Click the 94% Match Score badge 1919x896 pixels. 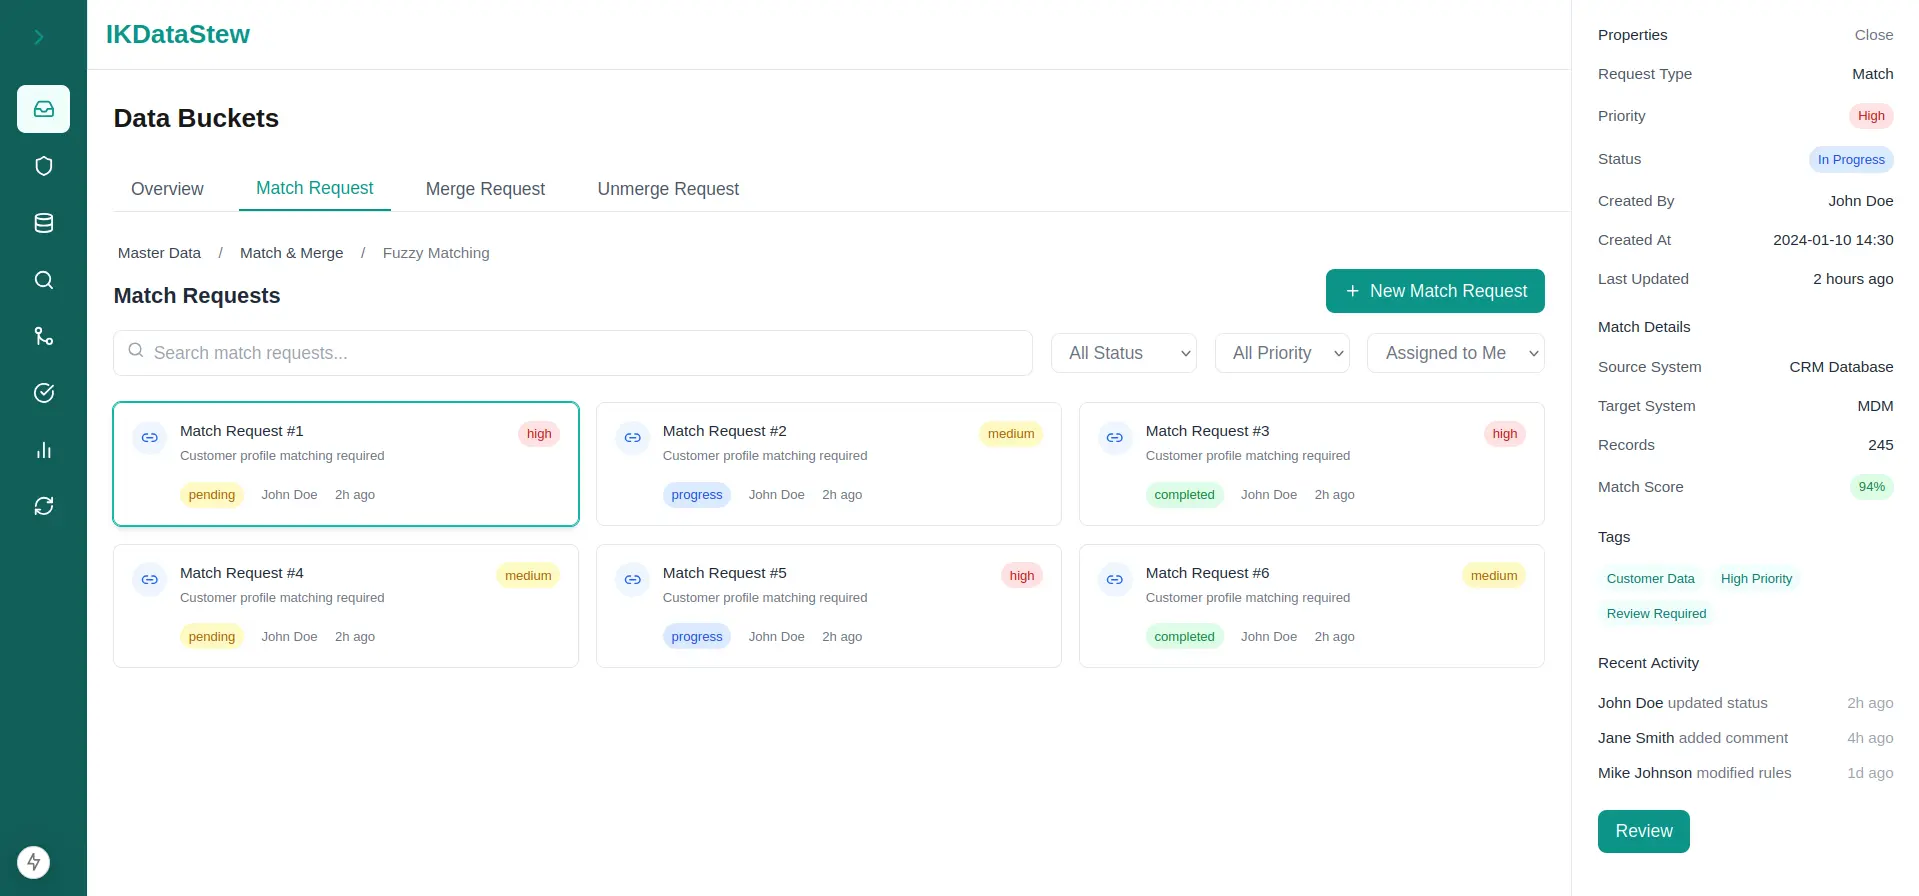1871,487
